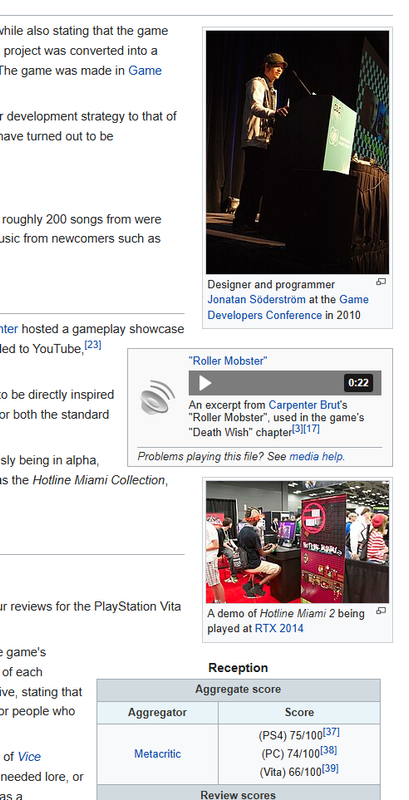The height and width of the screenshot is (800, 409).
Task: Jump to citation 38 for the PC score
Action: coord(329,751)
